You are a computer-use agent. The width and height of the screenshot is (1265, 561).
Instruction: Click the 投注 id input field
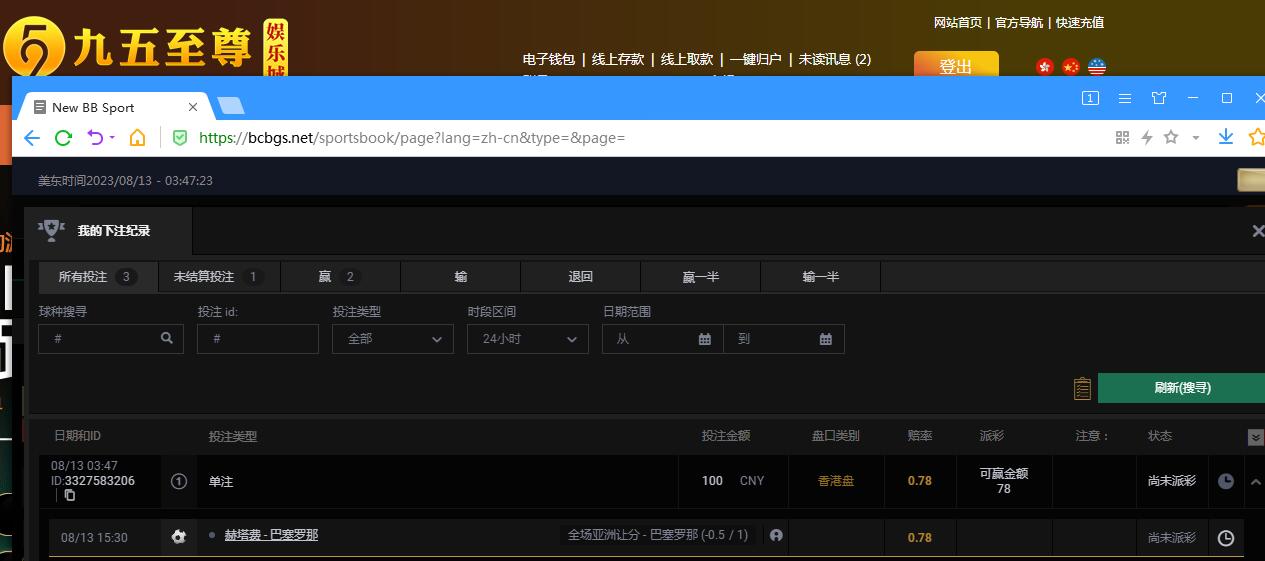pos(258,339)
